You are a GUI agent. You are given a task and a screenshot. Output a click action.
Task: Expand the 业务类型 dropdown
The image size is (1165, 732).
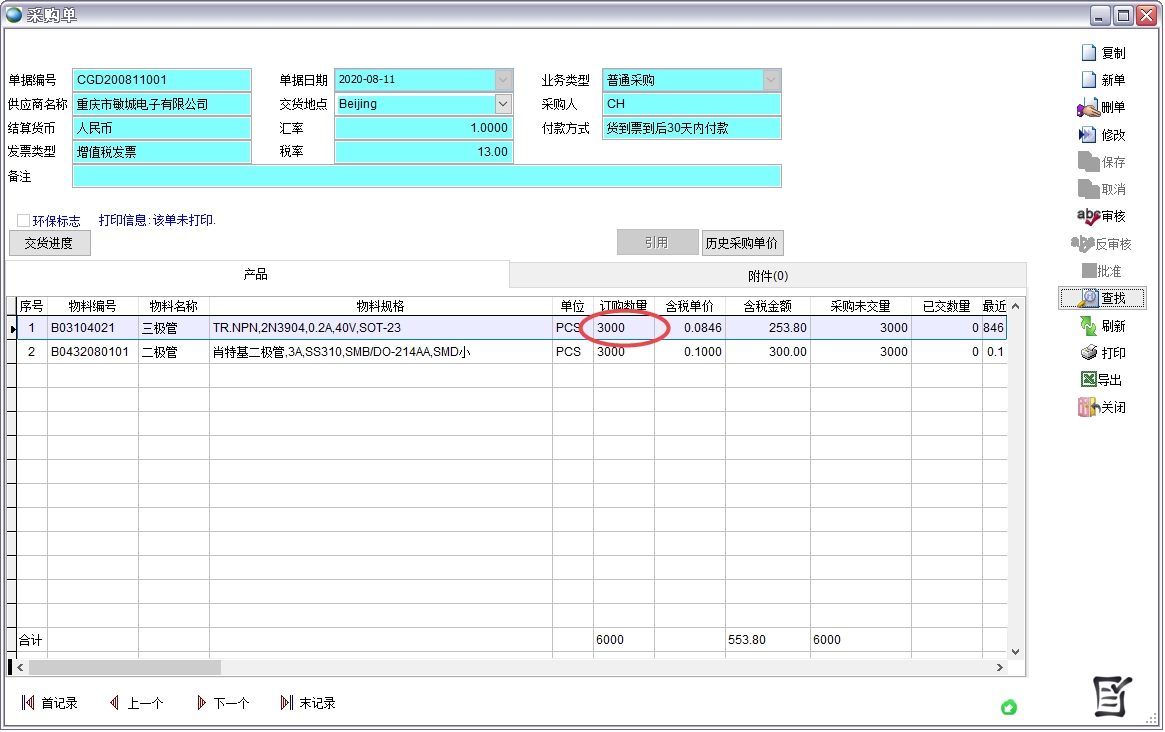pos(771,80)
